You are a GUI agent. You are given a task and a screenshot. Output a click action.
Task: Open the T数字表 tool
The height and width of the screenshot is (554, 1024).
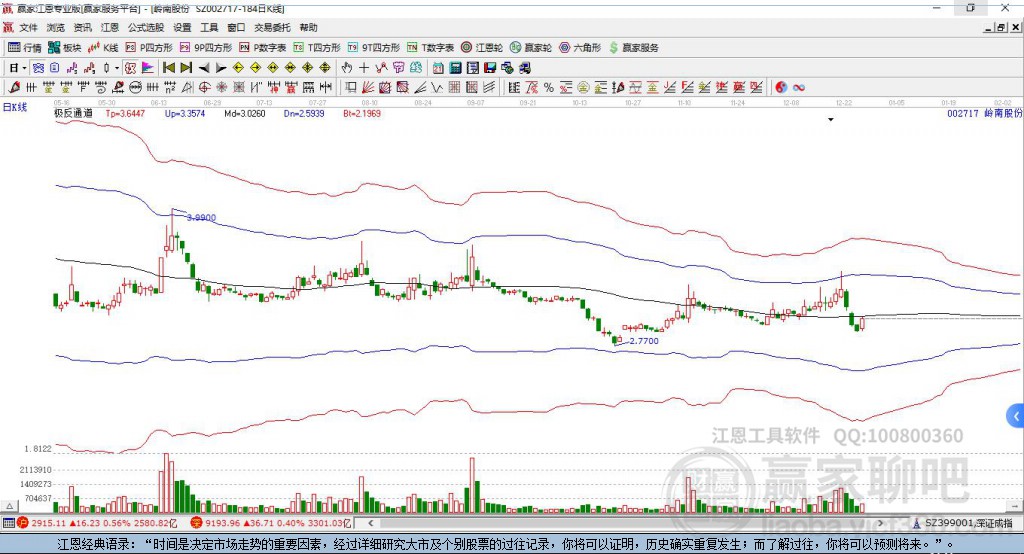pos(430,48)
